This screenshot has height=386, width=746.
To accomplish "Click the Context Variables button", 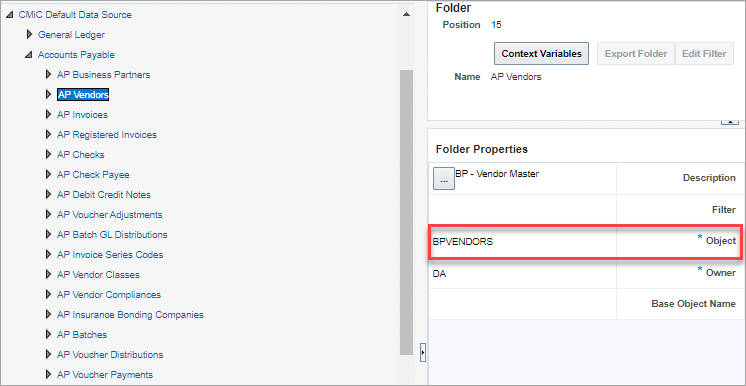I will pyautogui.click(x=541, y=54).
